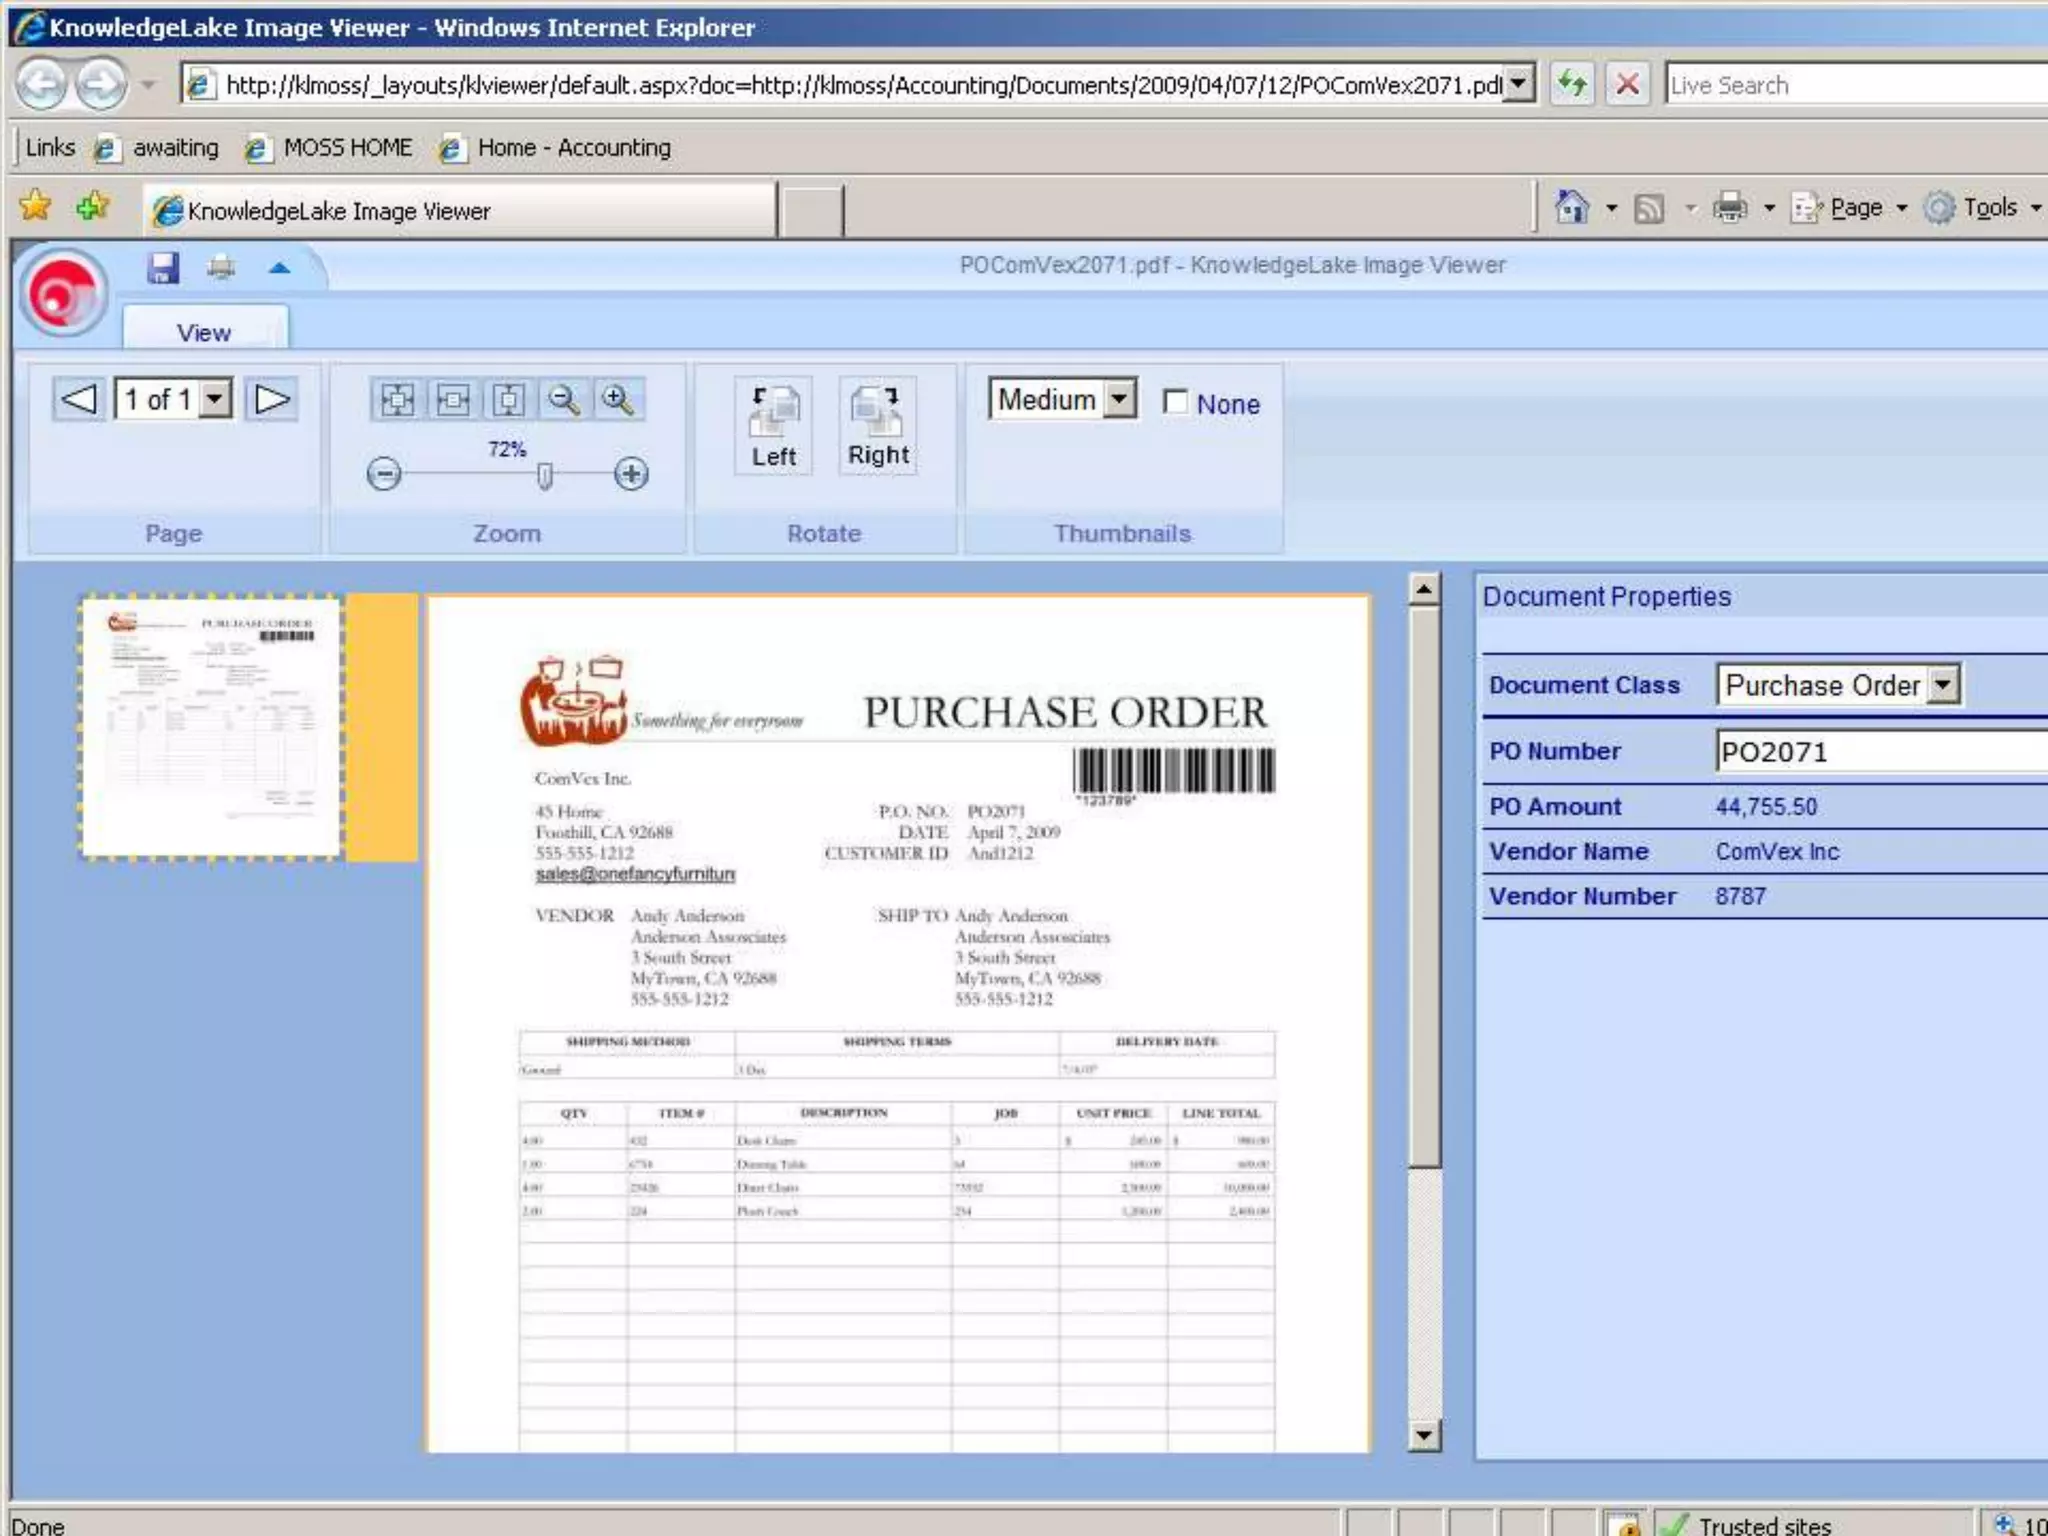
Task: Rotate the document Right
Action: pyautogui.click(x=878, y=426)
